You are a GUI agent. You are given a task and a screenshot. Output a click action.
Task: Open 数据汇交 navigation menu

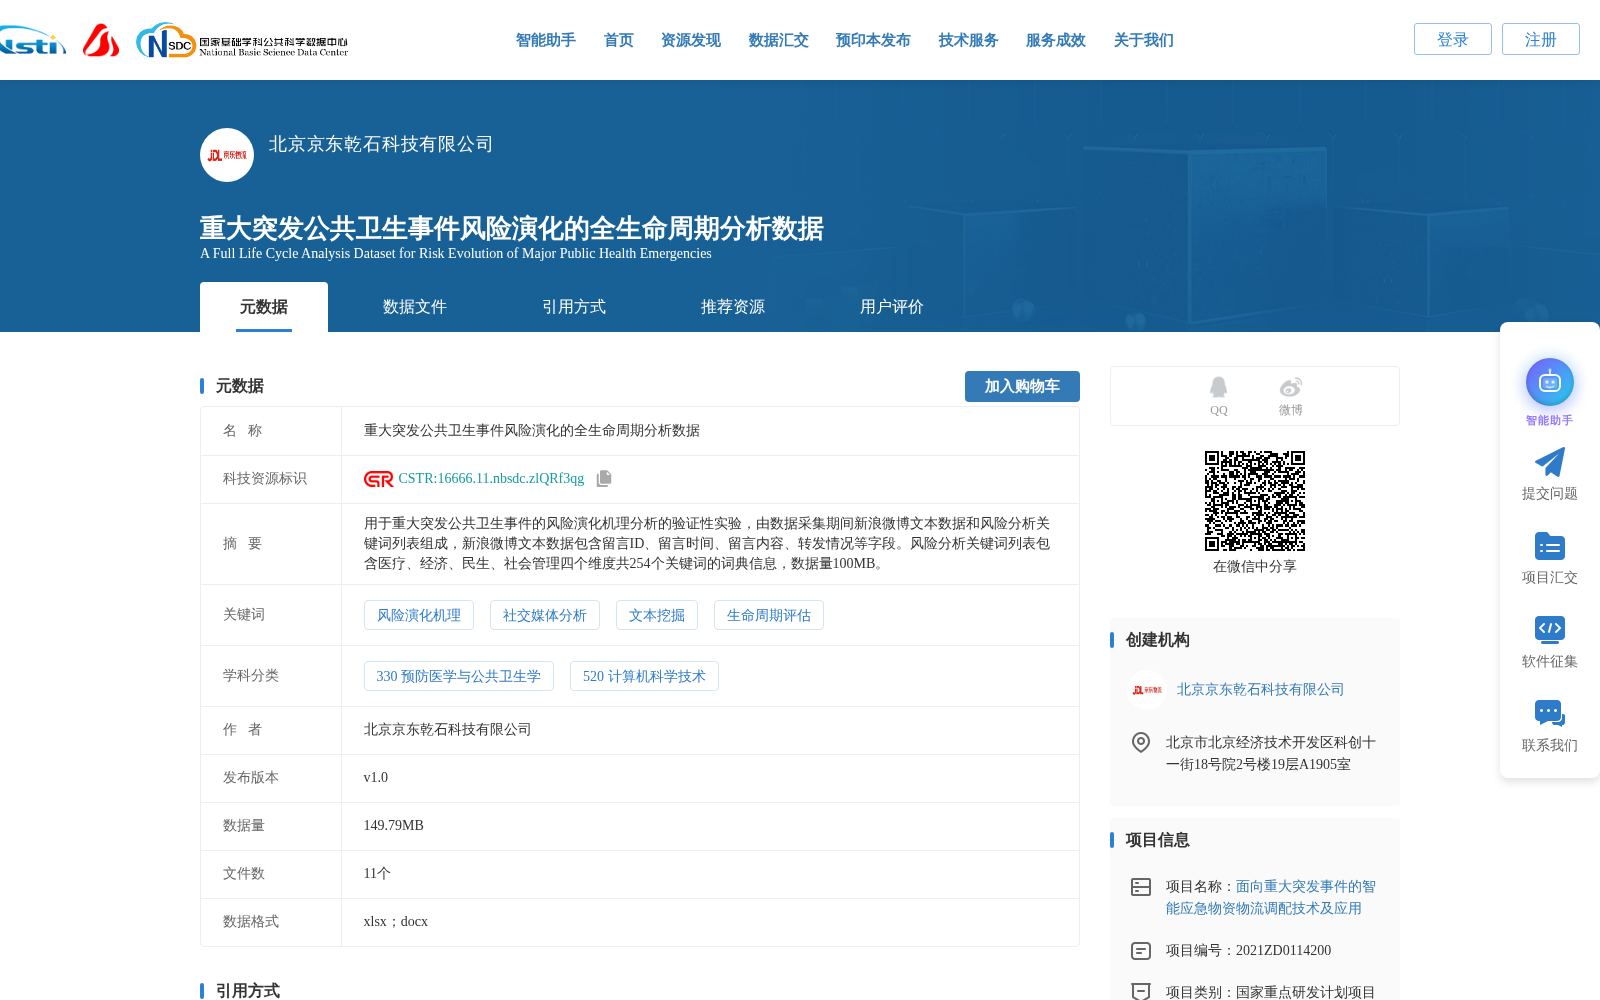click(779, 40)
